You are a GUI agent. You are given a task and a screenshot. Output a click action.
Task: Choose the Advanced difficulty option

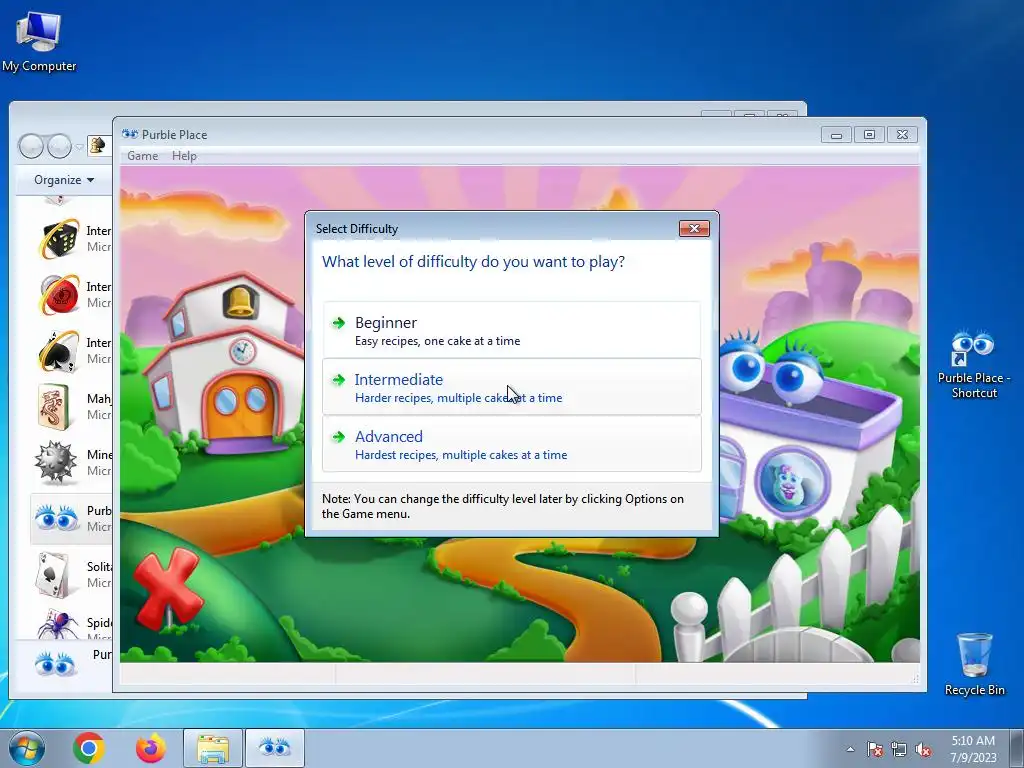511,444
